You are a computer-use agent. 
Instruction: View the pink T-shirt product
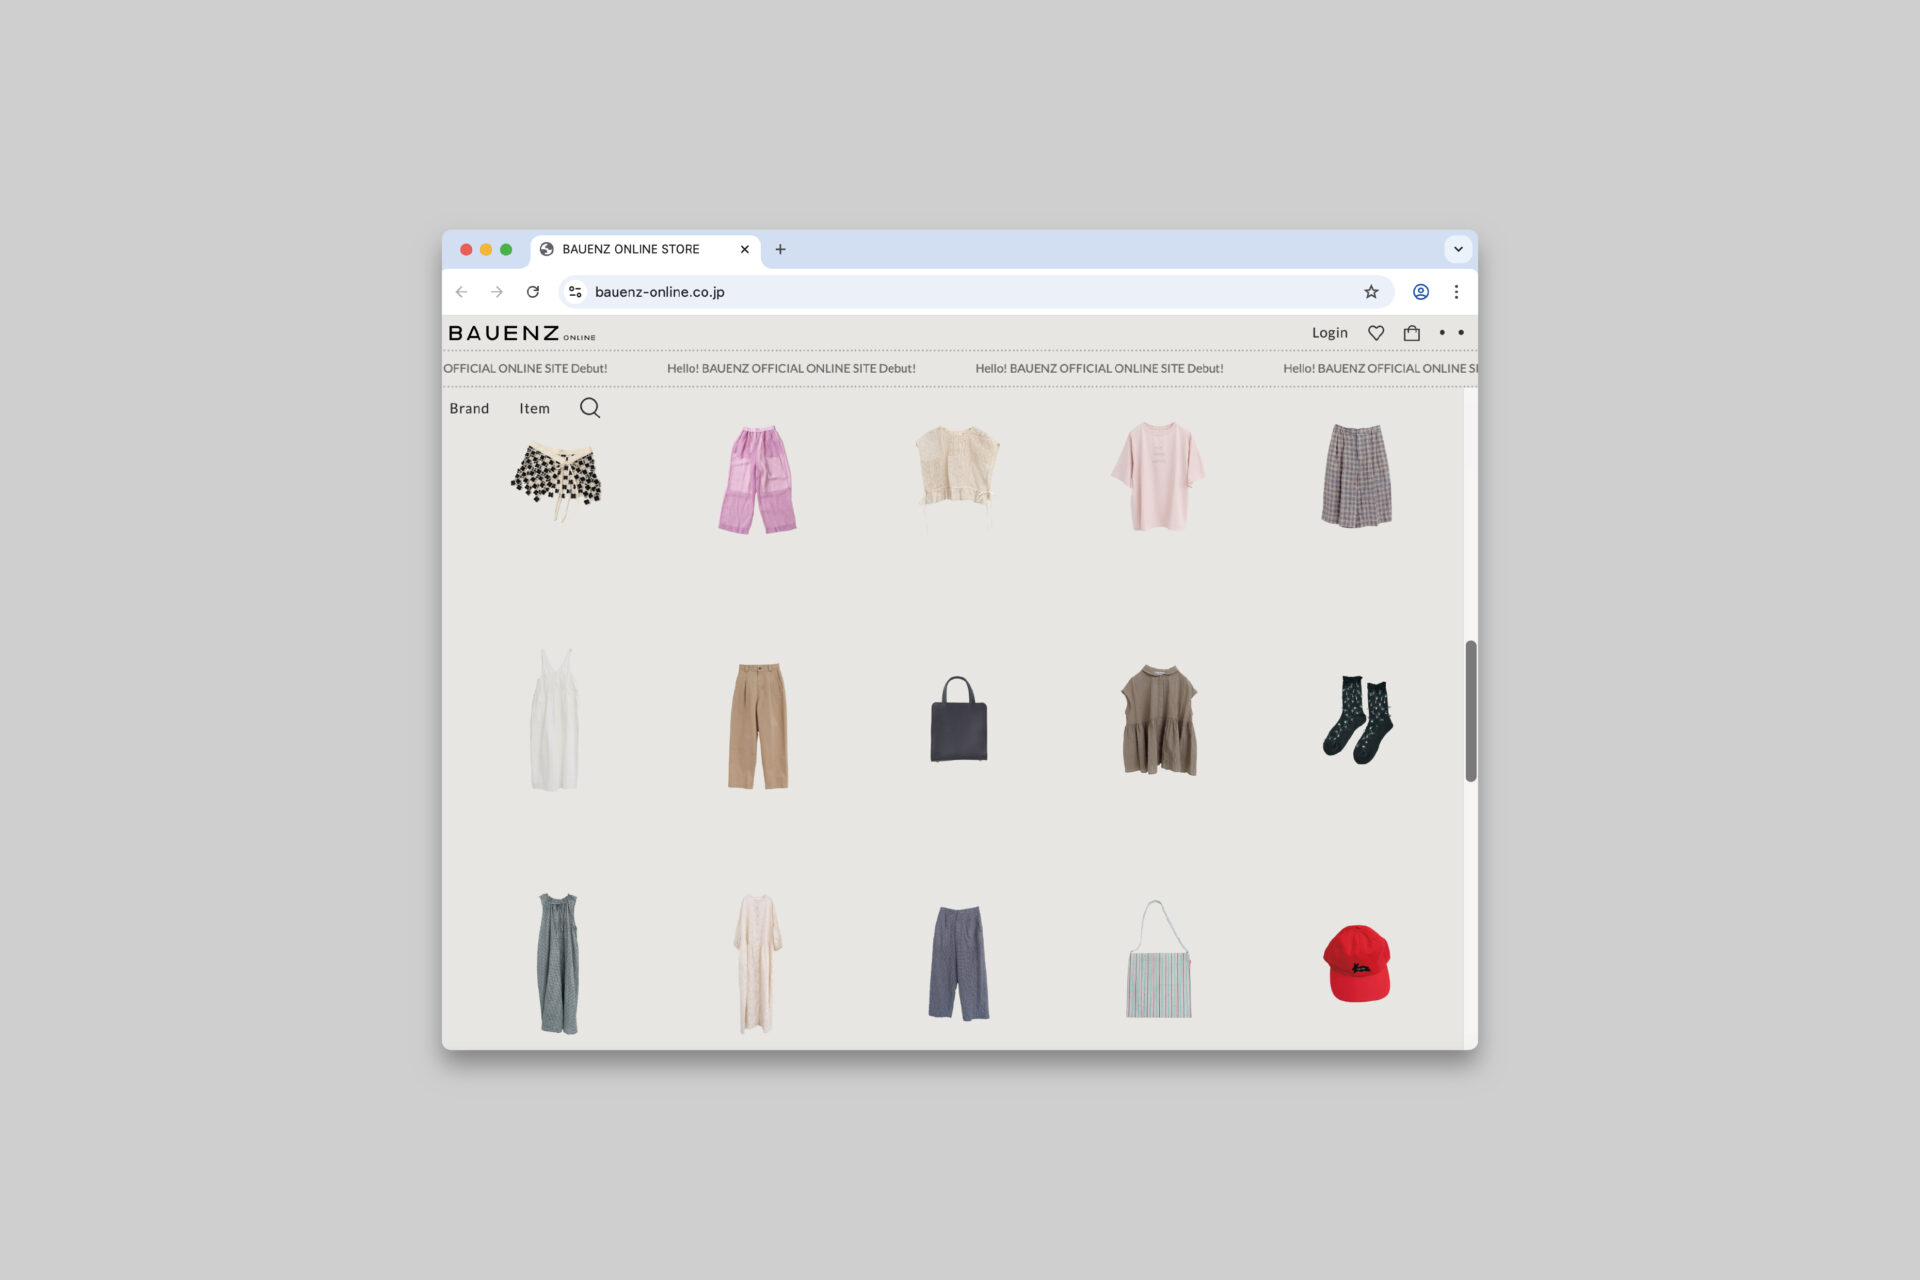point(1158,476)
